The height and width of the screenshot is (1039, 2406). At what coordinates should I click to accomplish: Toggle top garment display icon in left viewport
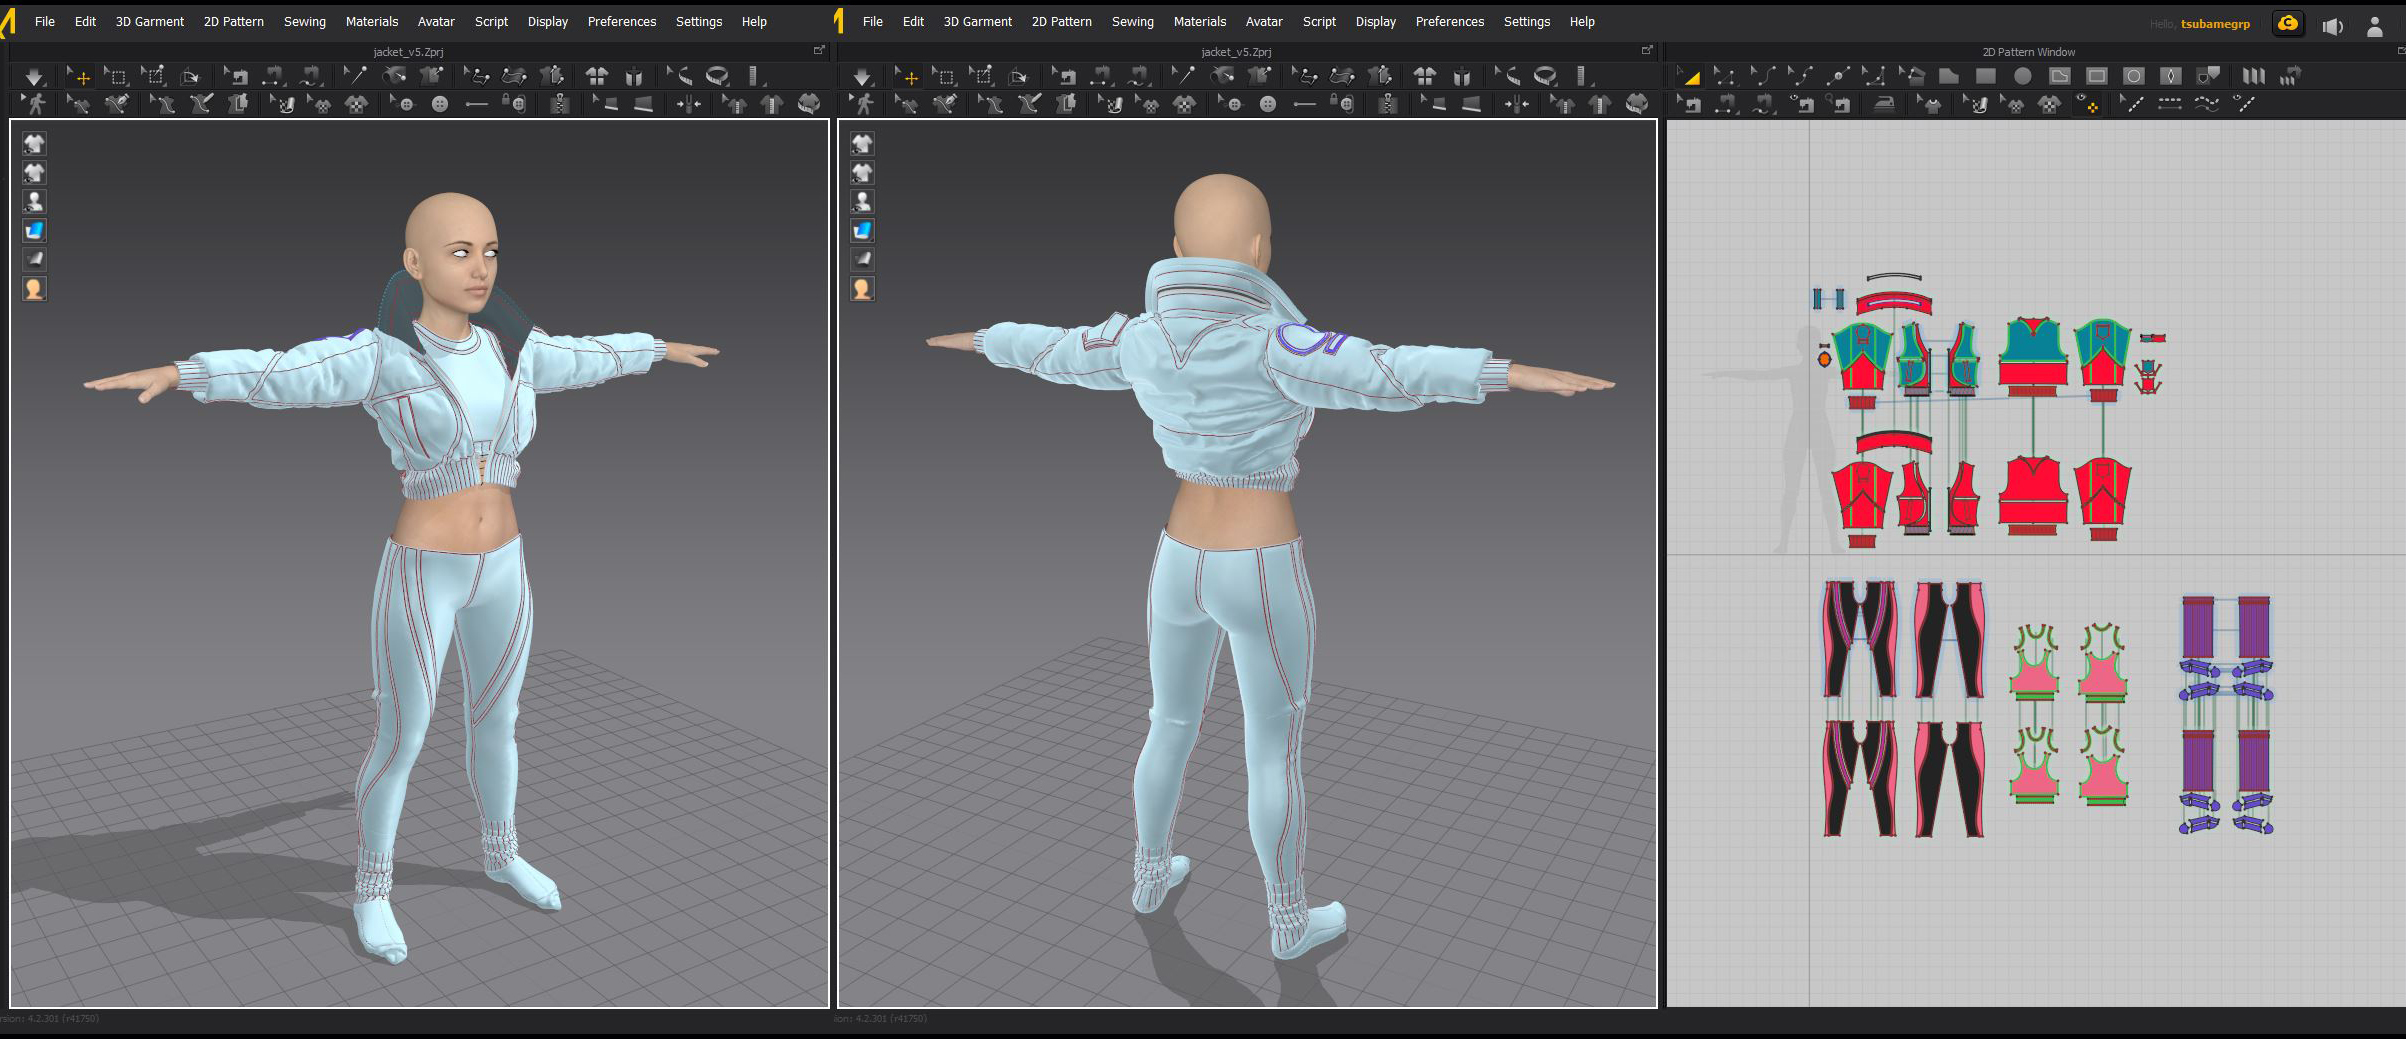point(34,143)
